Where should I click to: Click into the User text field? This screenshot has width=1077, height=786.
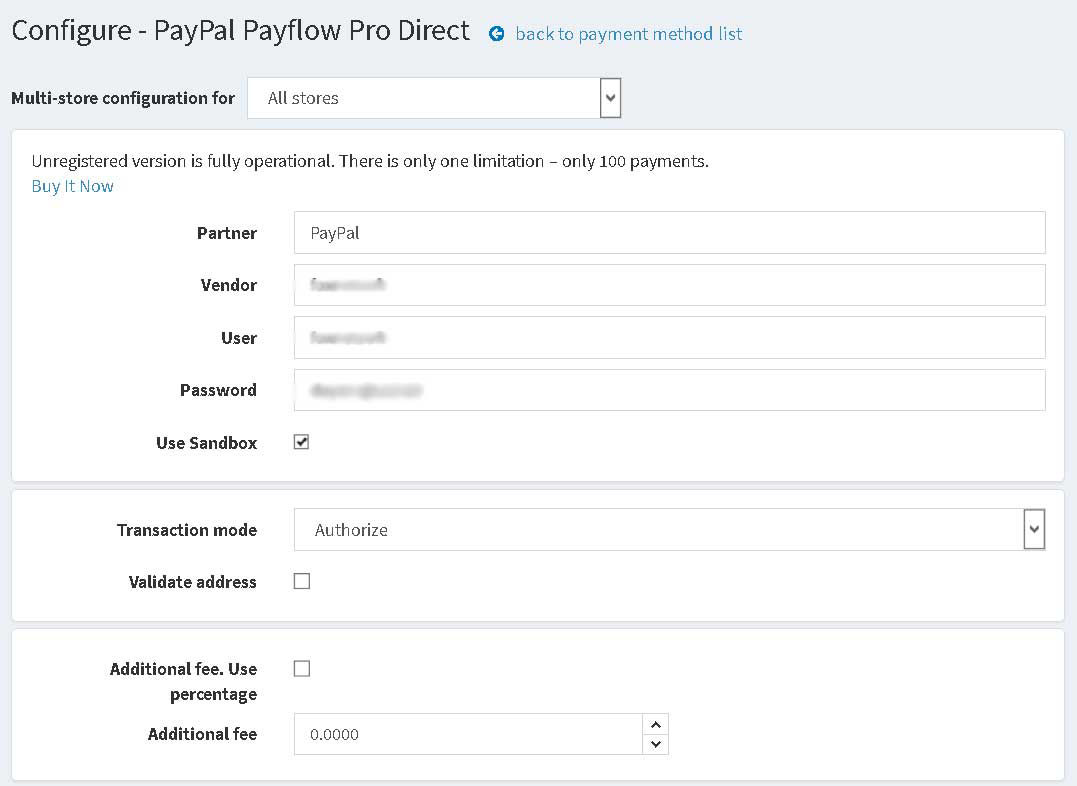[x=670, y=337]
